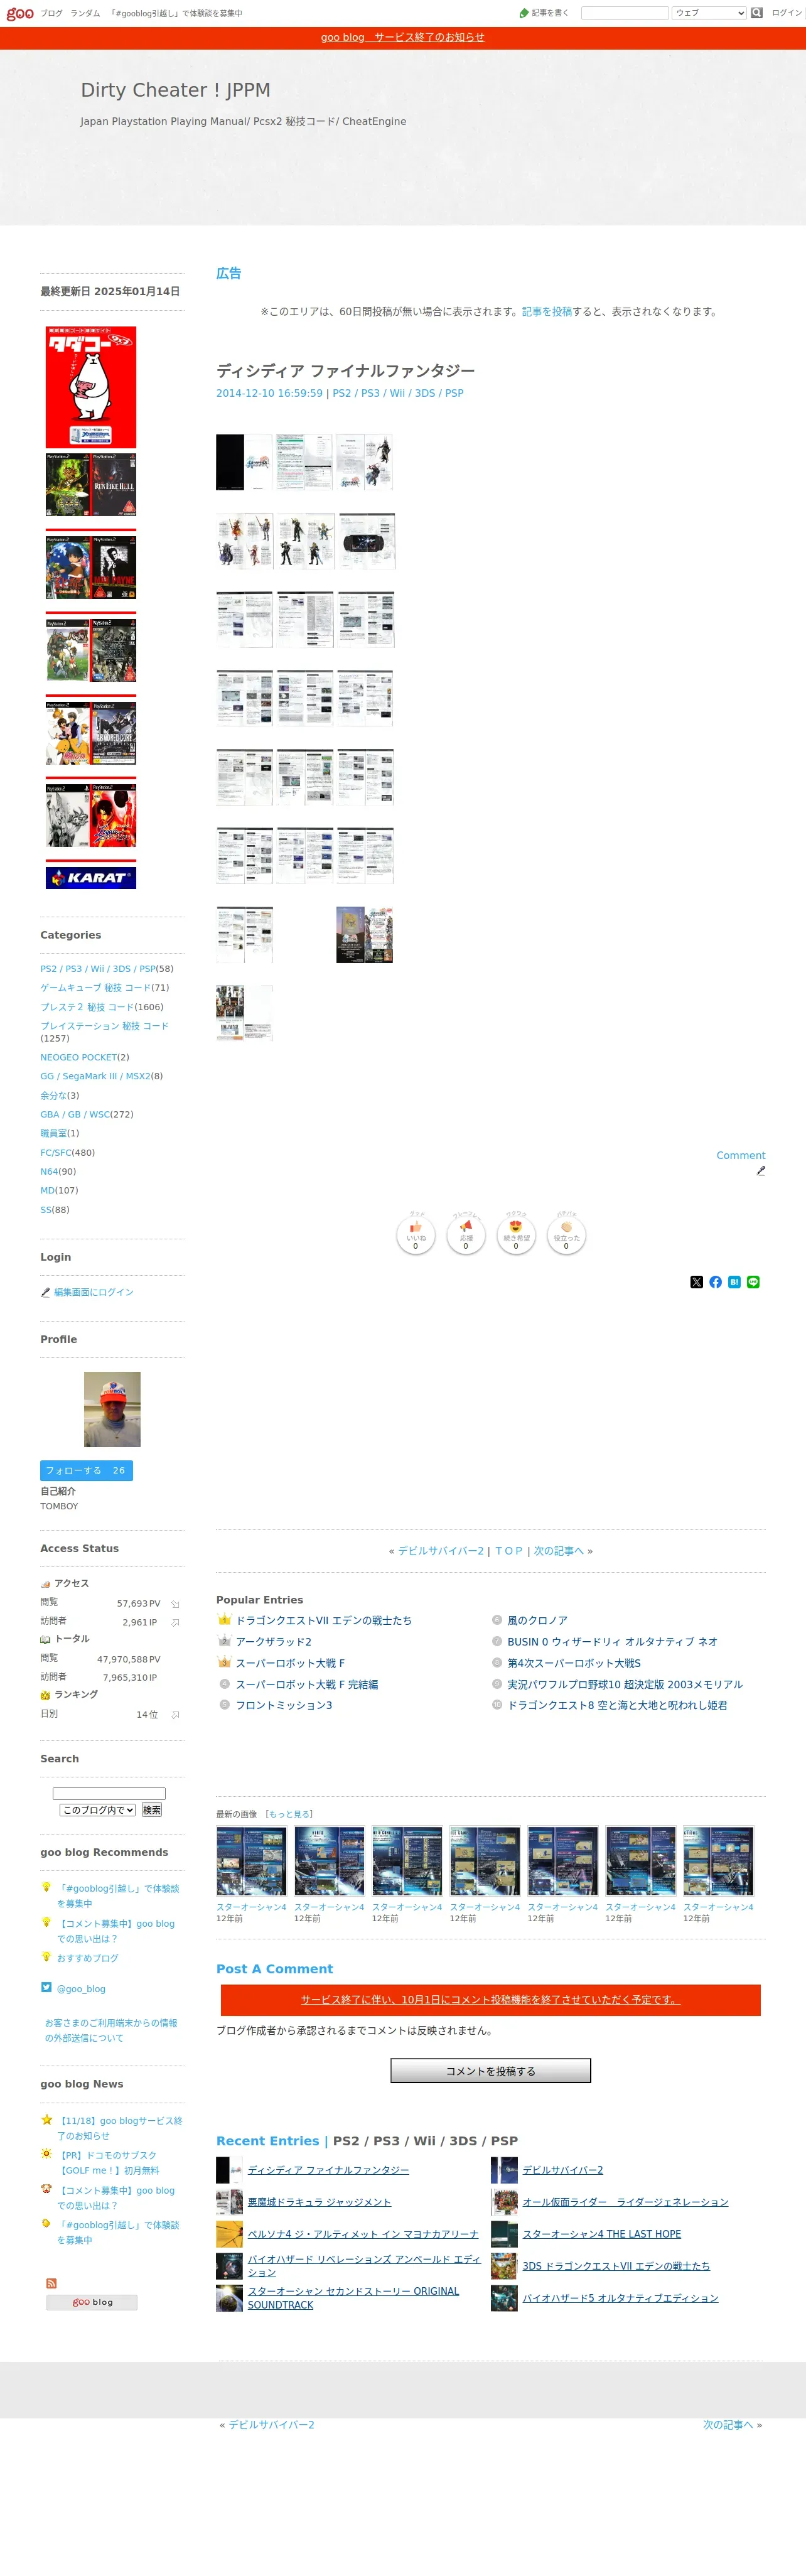Screen dimensions: 806x2576
Task: Click the goo blog badge under RSS icon
Action: point(91,2302)
